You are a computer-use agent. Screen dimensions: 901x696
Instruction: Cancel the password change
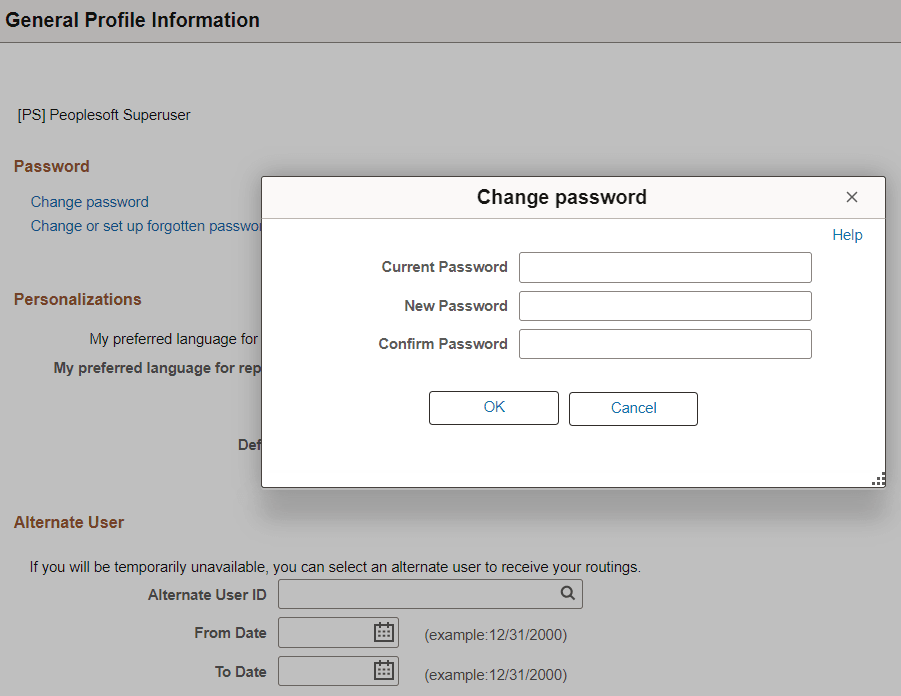633,407
